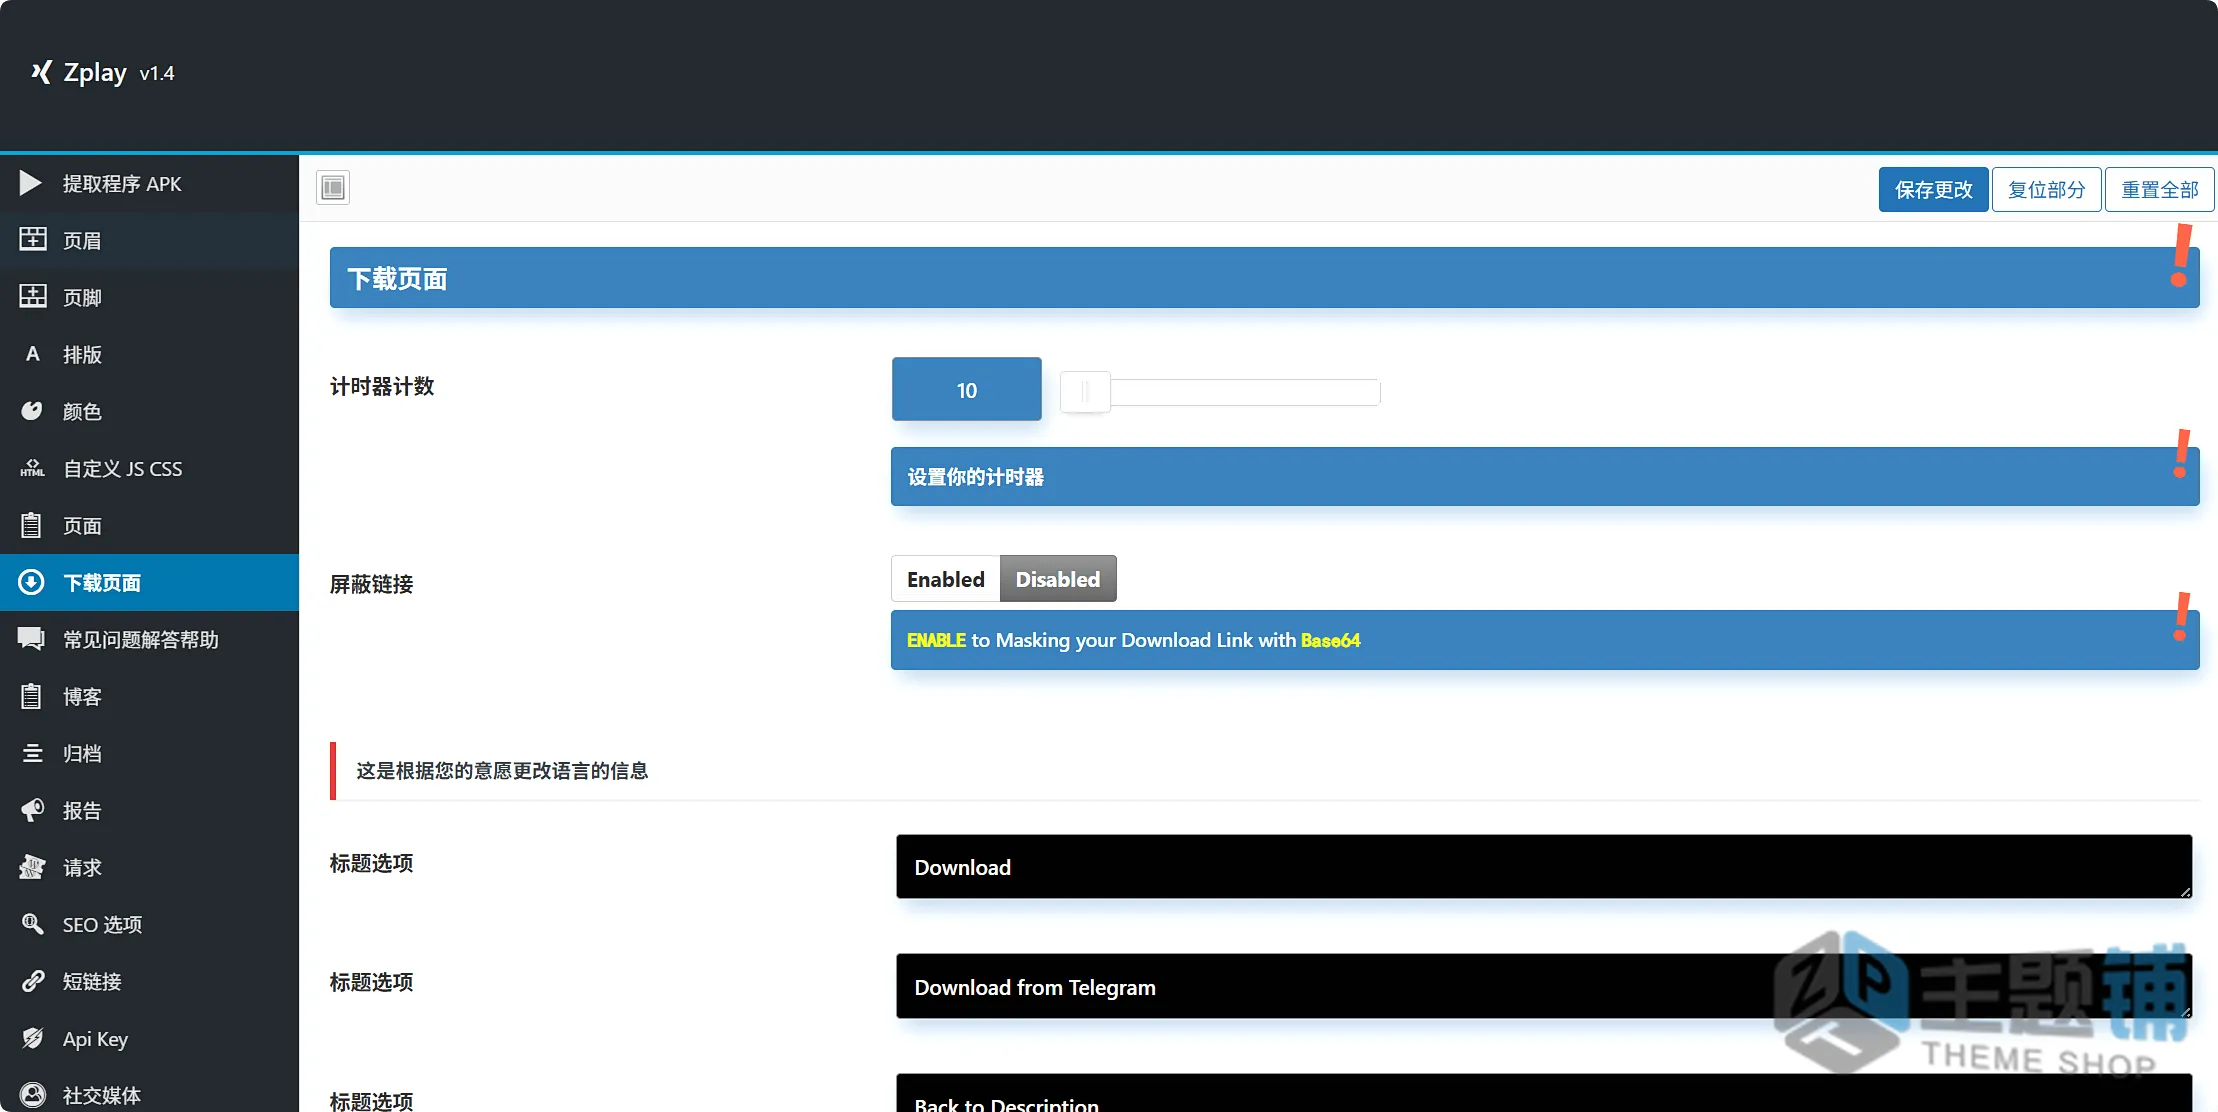
Task: Click the 设置你的计时器 hint text
Action: click(x=975, y=477)
